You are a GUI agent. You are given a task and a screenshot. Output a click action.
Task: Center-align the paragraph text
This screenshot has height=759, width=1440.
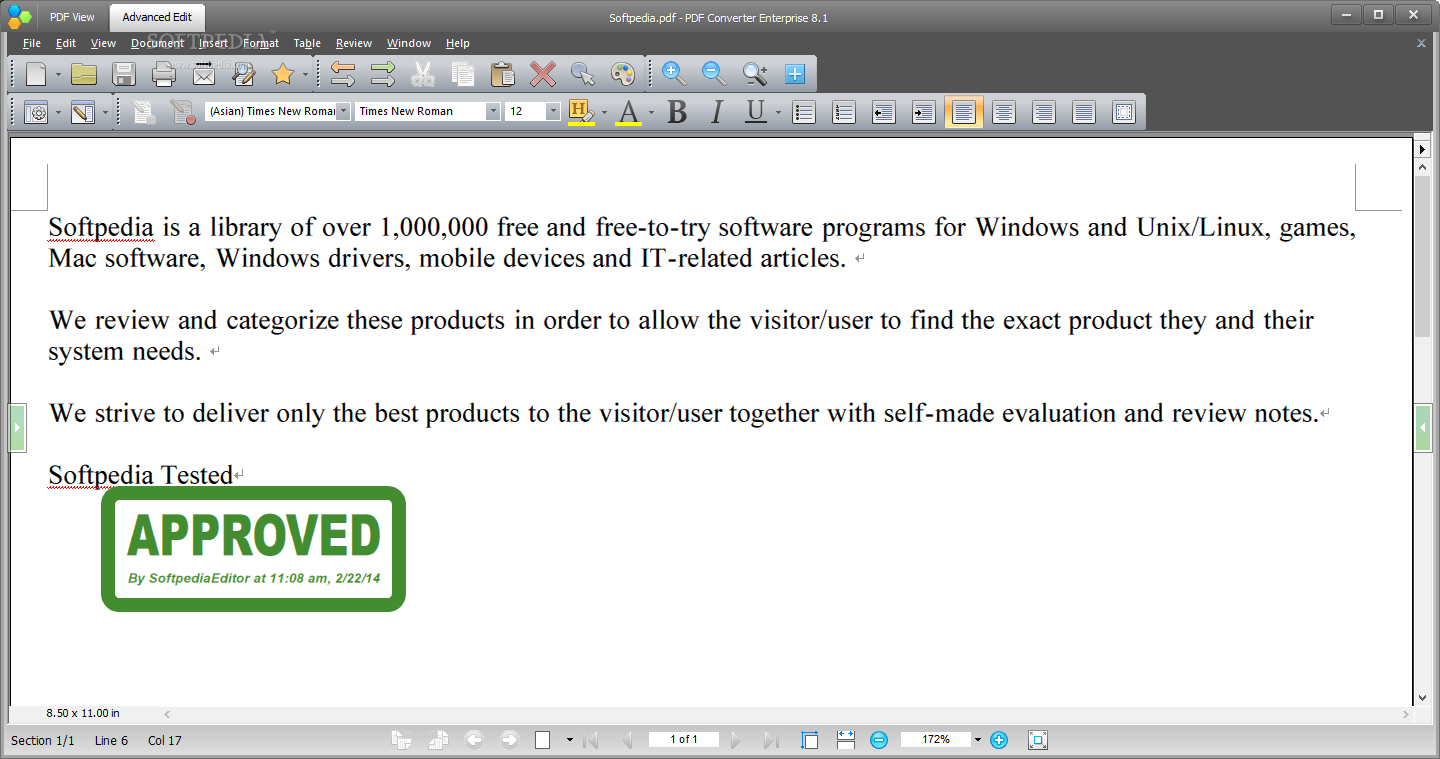[1004, 112]
